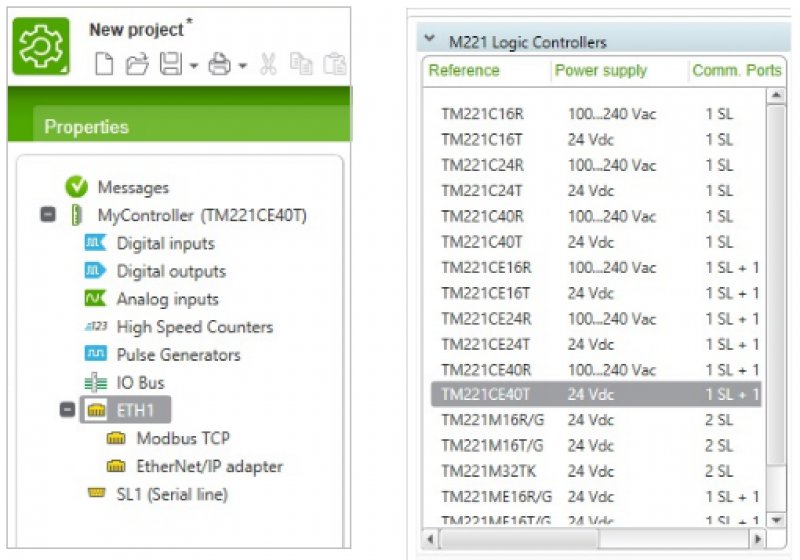Paste with the clipboard icon
Viewport: 800px width, 560px height.
coord(335,64)
